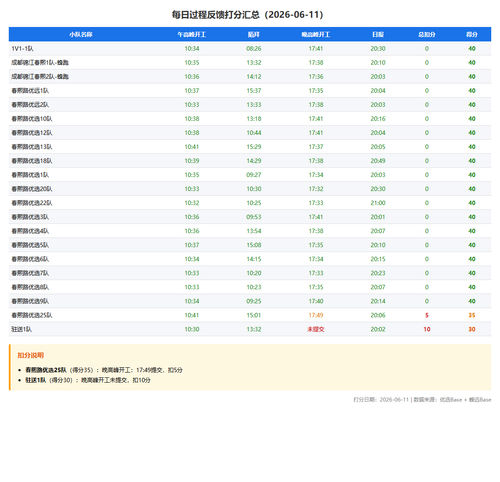
Task: Click the 午高峰开工 column header
Action: [x=192, y=34]
